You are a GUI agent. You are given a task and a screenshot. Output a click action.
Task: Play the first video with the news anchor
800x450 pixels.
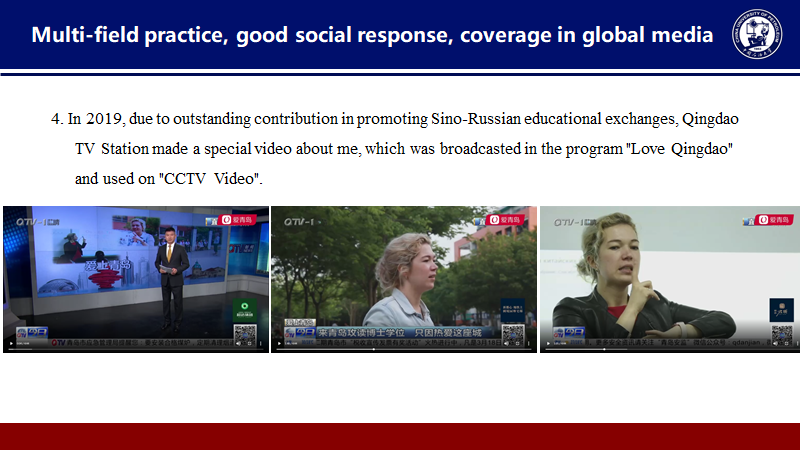pos(10,345)
